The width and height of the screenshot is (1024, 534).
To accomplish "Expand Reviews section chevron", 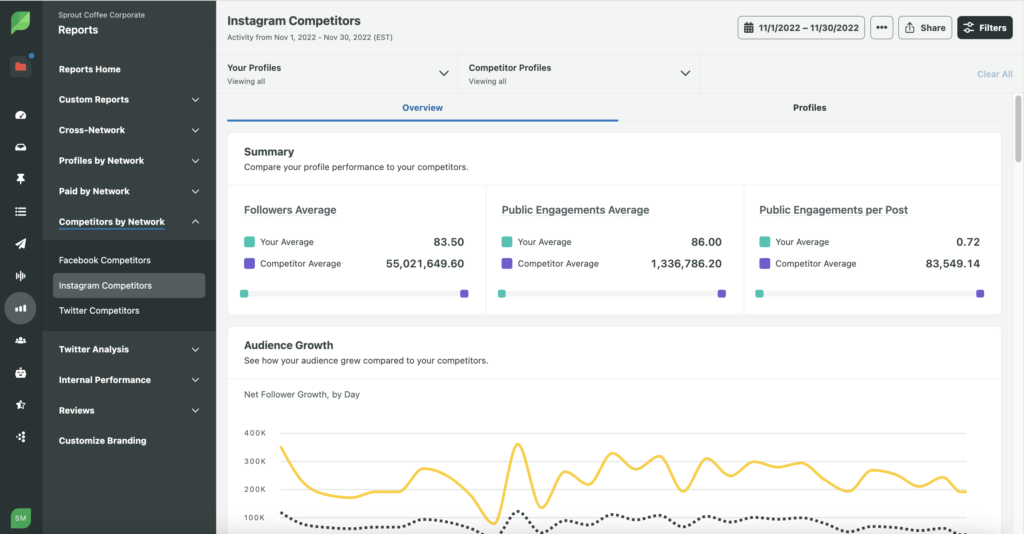I will [x=195, y=411].
